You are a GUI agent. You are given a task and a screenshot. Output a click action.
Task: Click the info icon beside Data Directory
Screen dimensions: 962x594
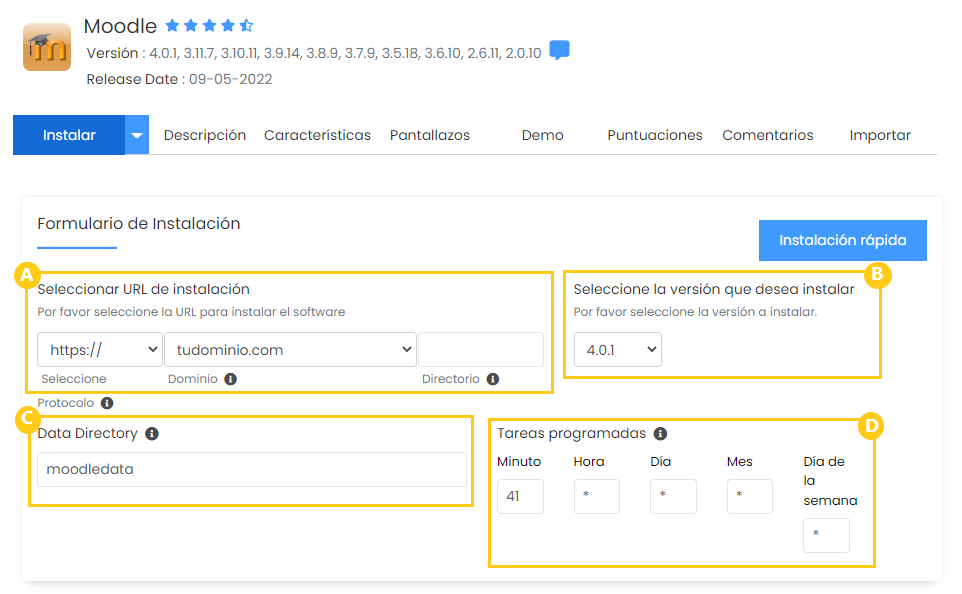click(x=152, y=434)
